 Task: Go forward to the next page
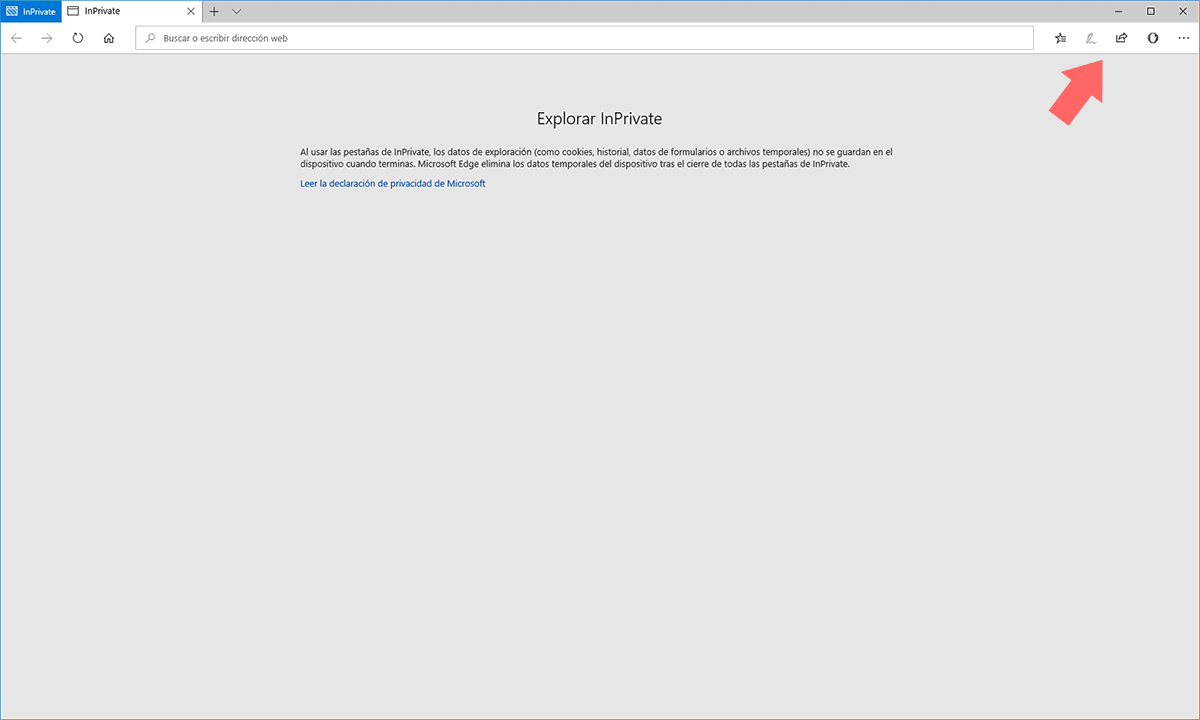tap(47, 38)
